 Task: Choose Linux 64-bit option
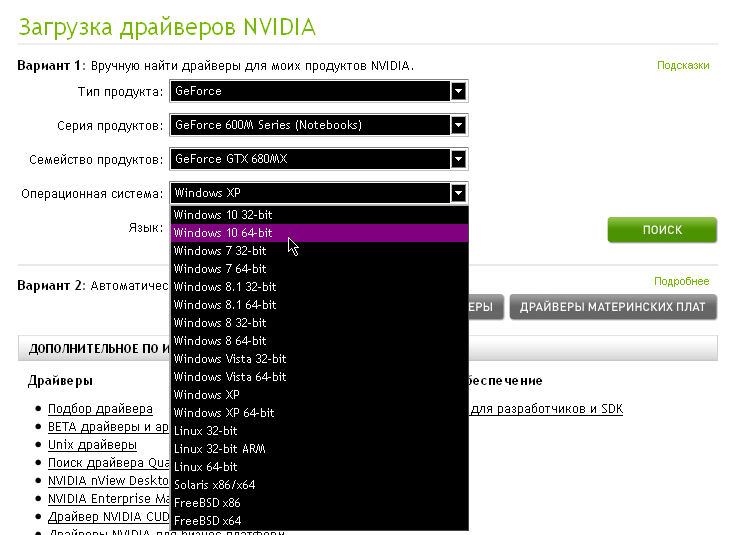coord(319,466)
